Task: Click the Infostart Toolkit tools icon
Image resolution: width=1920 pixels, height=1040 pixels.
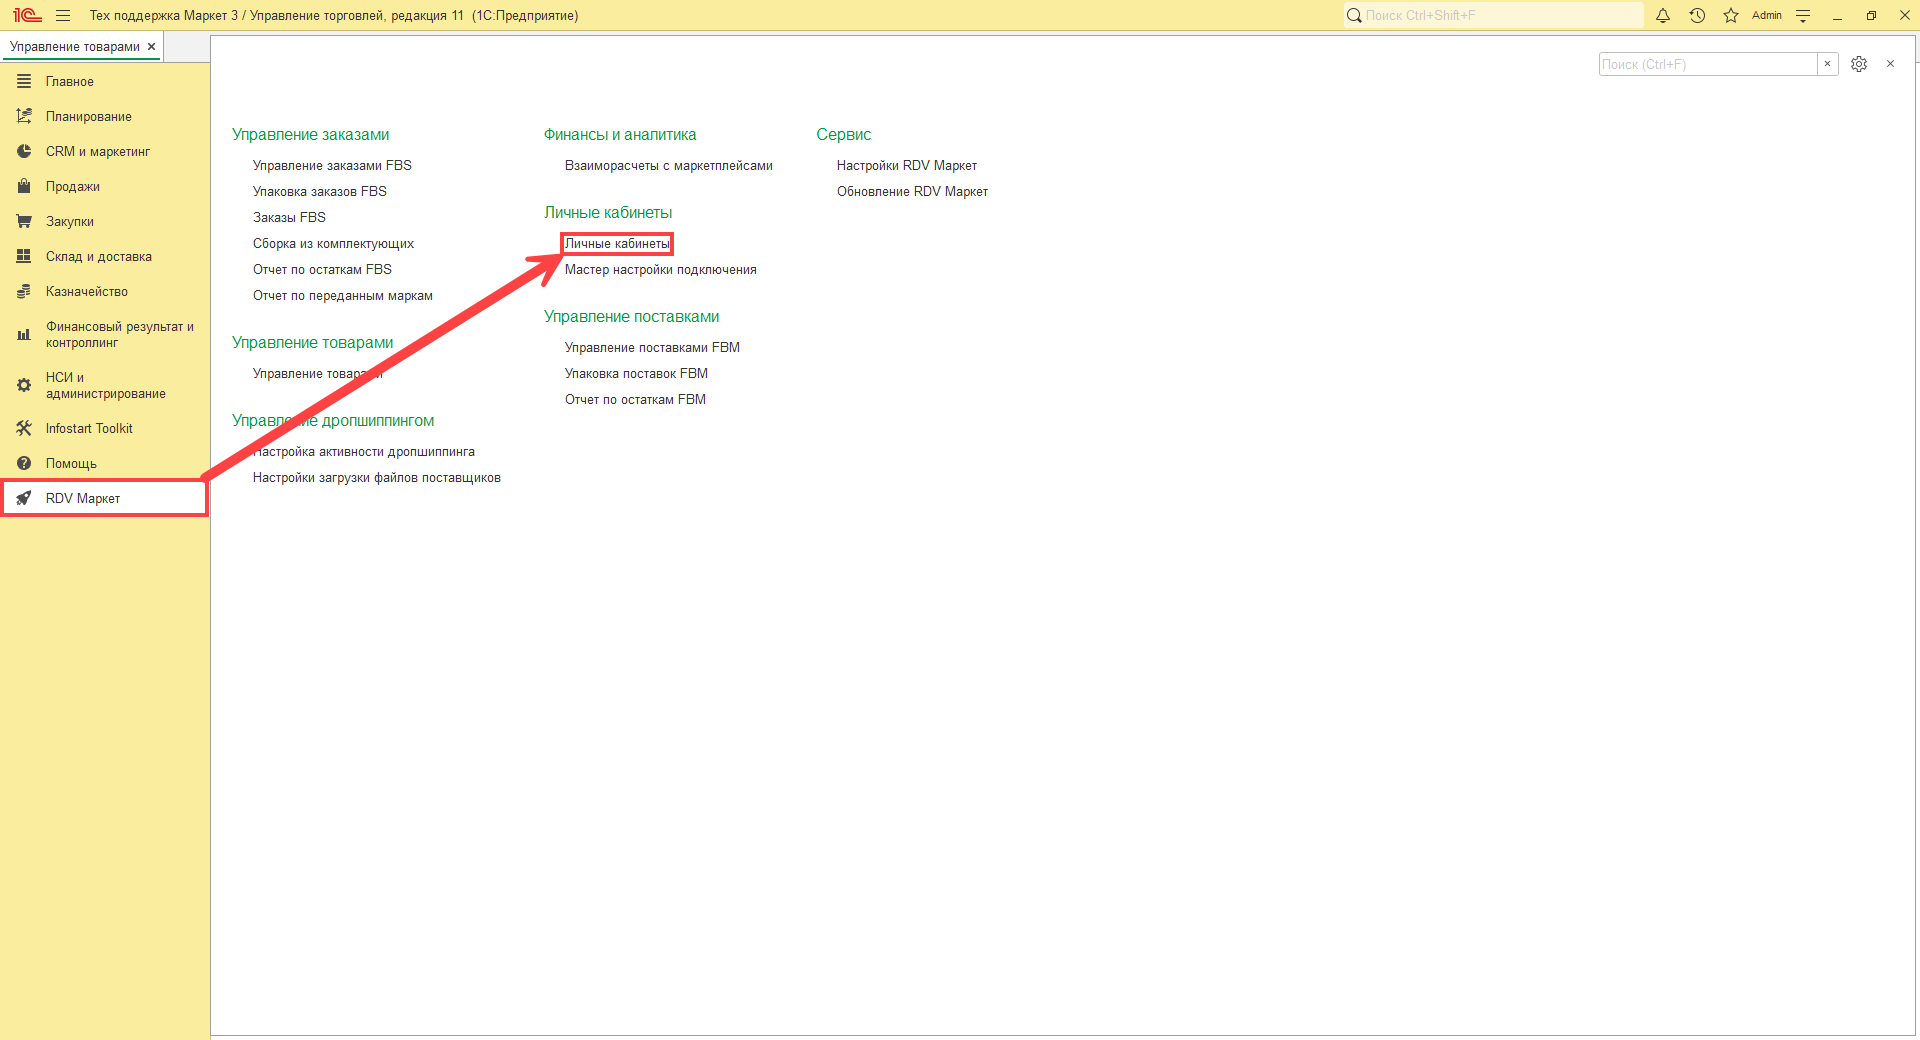Action: coord(24,428)
